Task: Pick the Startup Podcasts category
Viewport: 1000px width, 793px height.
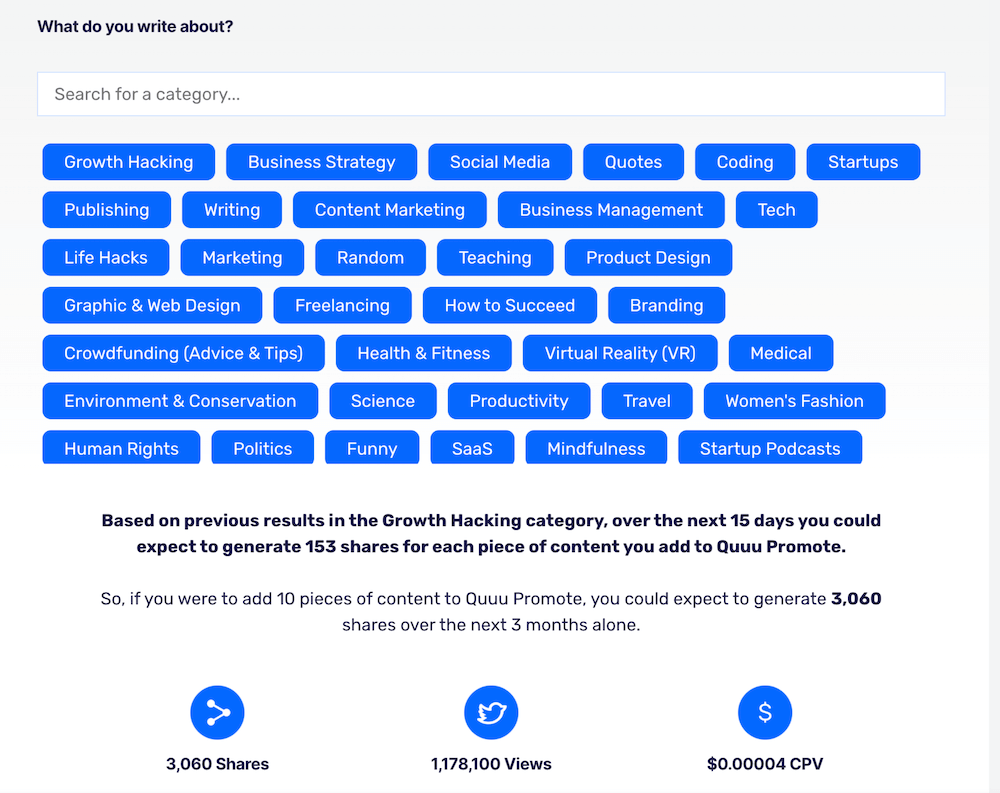Action: point(770,448)
